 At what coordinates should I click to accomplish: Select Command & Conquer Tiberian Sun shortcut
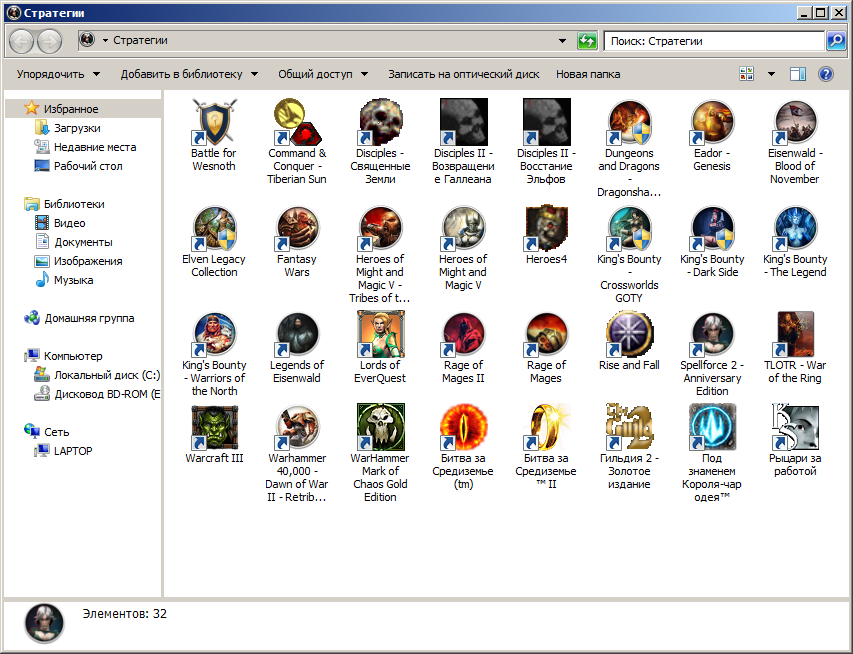297,141
